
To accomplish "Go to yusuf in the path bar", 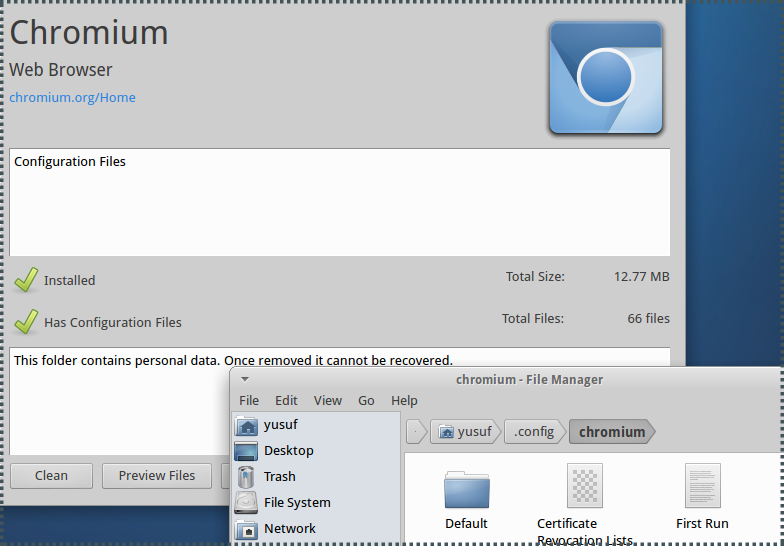I will (465, 432).
